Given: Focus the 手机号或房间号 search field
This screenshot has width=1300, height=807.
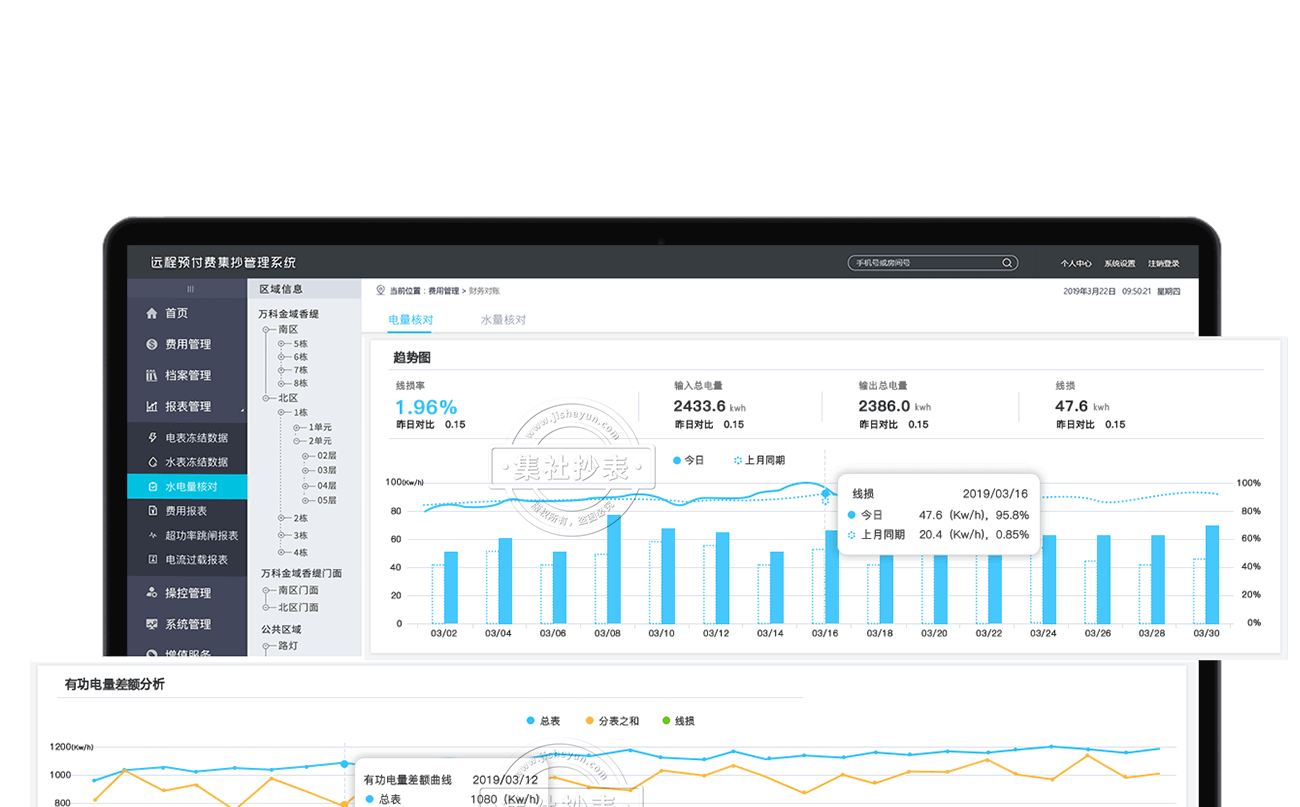Looking at the screenshot, I should [920, 264].
